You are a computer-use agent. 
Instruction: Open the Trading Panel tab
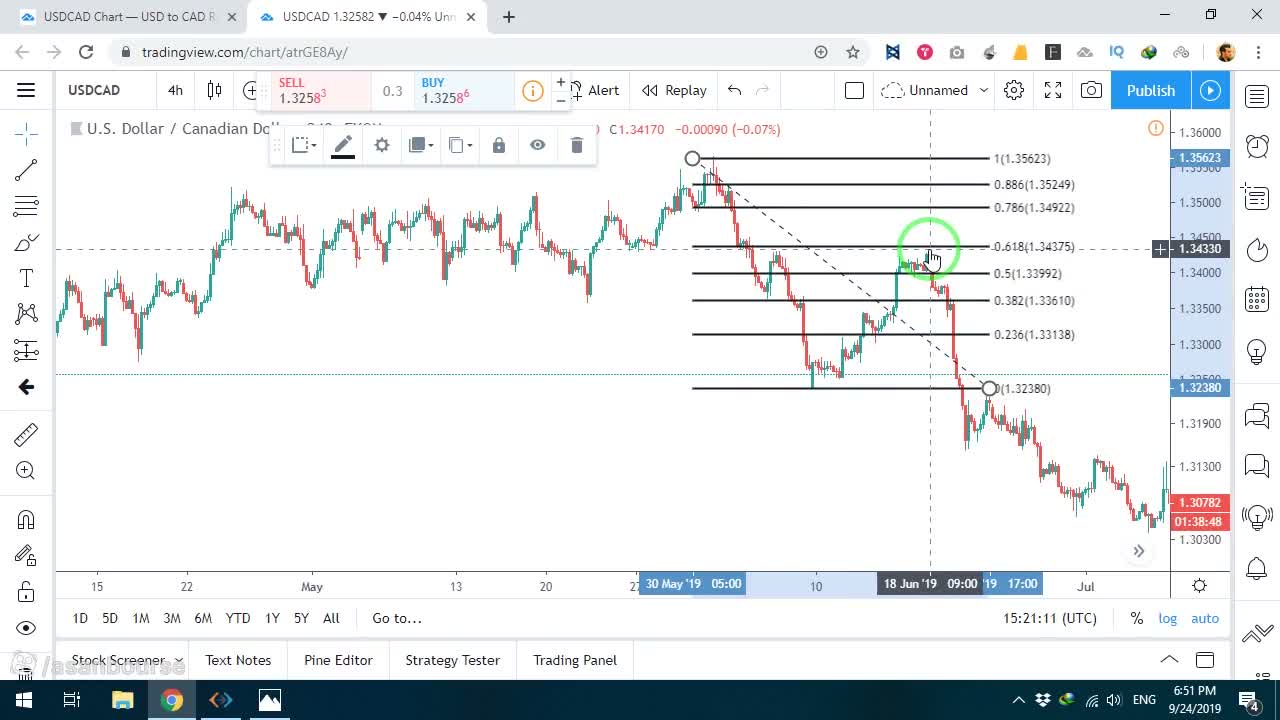(x=575, y=660)
